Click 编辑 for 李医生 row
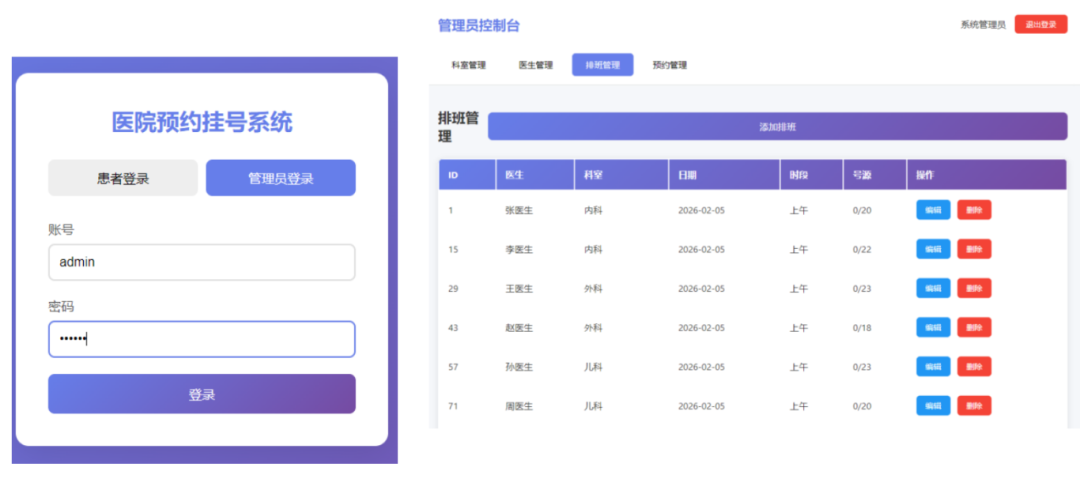This screenshot has height=479, width=1080. [x=933, y=249]
